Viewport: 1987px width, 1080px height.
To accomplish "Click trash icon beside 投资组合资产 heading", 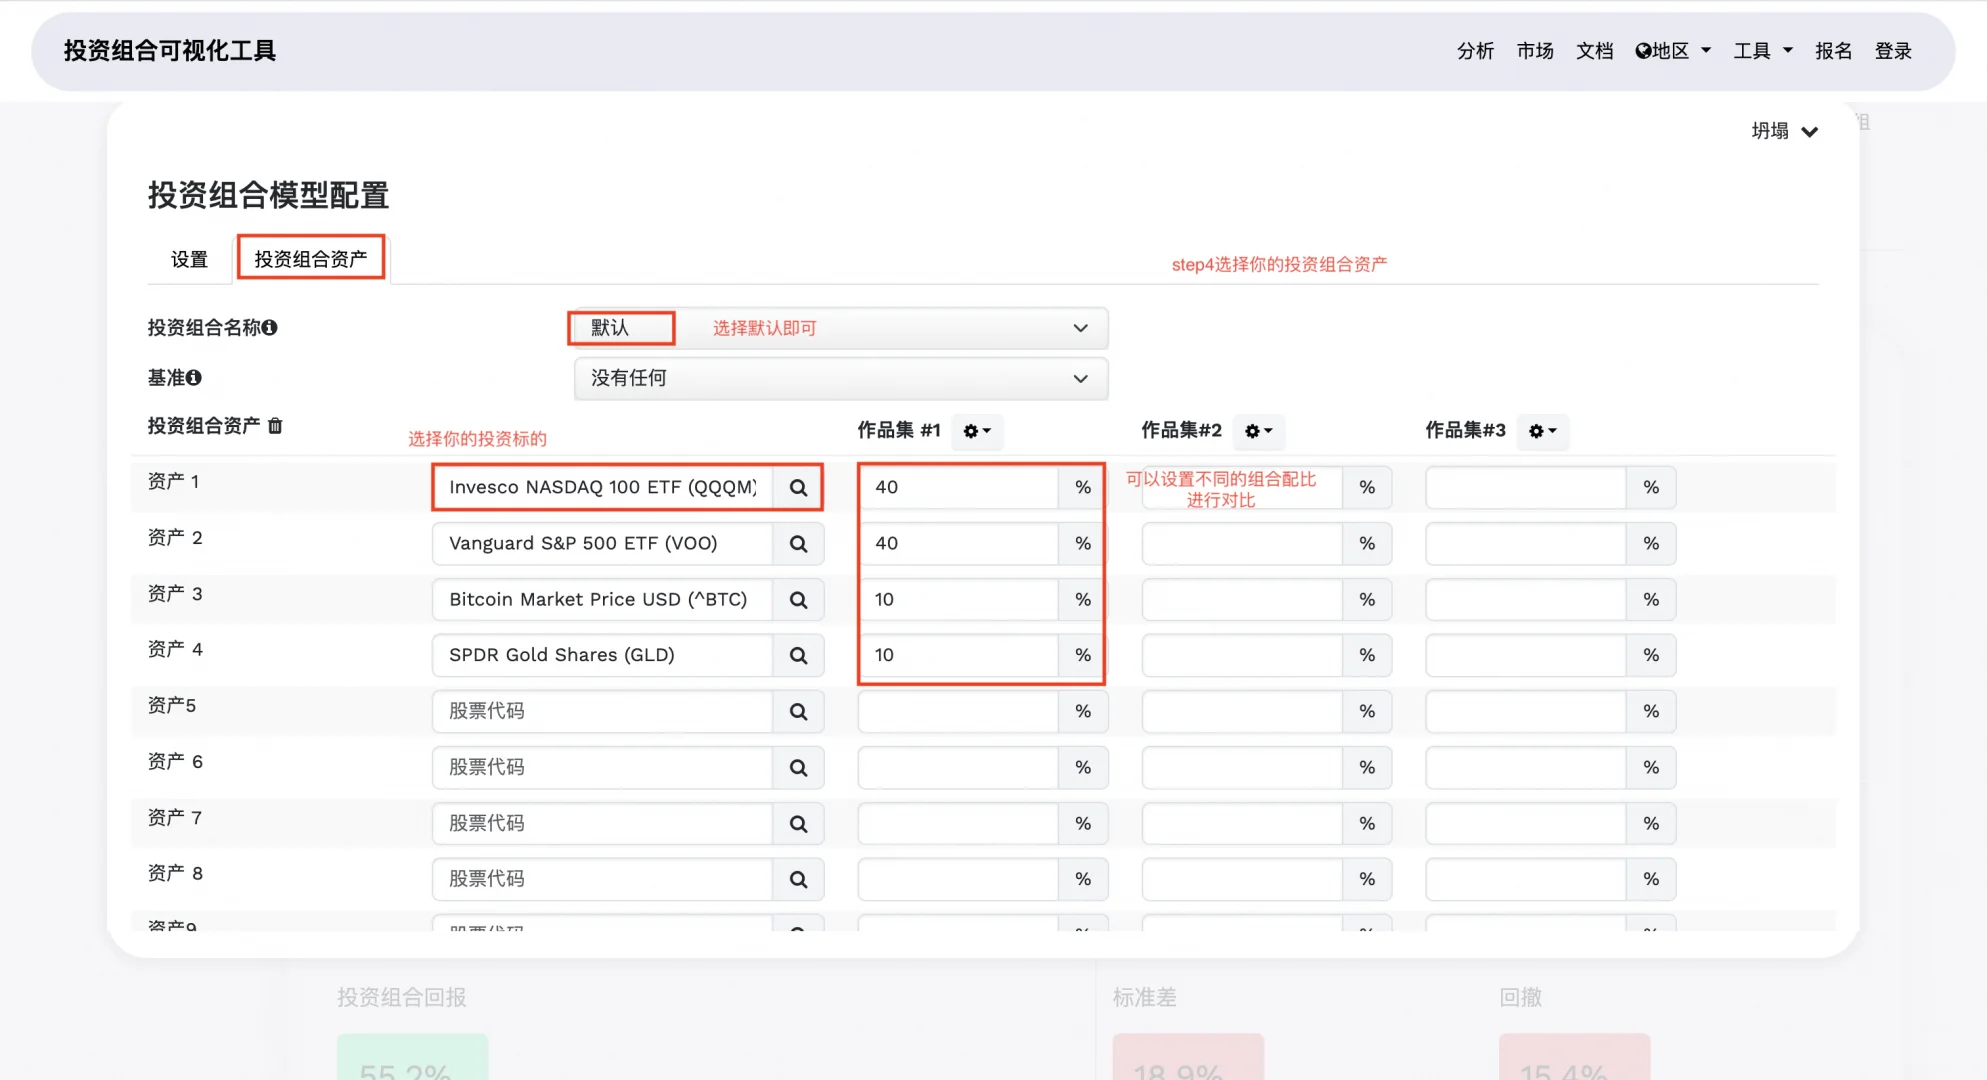I will (277, 425).
